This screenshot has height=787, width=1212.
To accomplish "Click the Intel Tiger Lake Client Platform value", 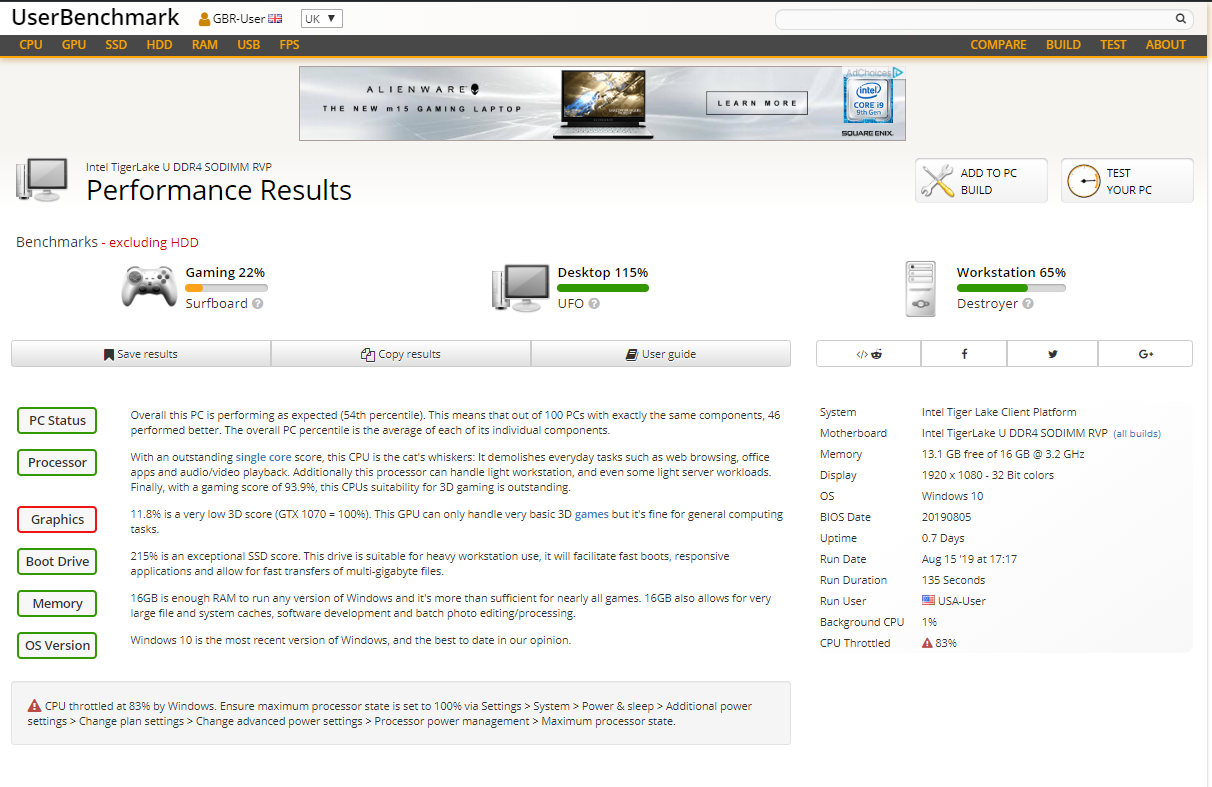I will (999, 412).
